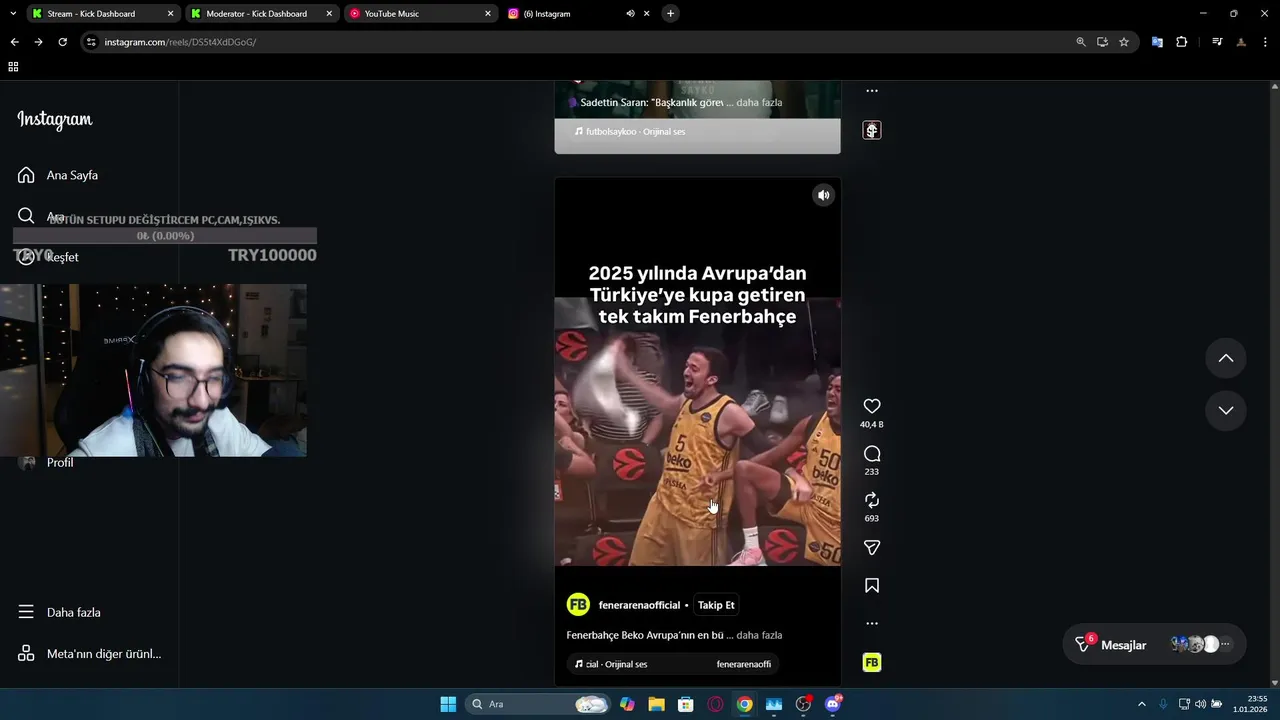Open the Google Translate extension
Viewport: 1280px width, 720px height.
tap(1157, 42)
